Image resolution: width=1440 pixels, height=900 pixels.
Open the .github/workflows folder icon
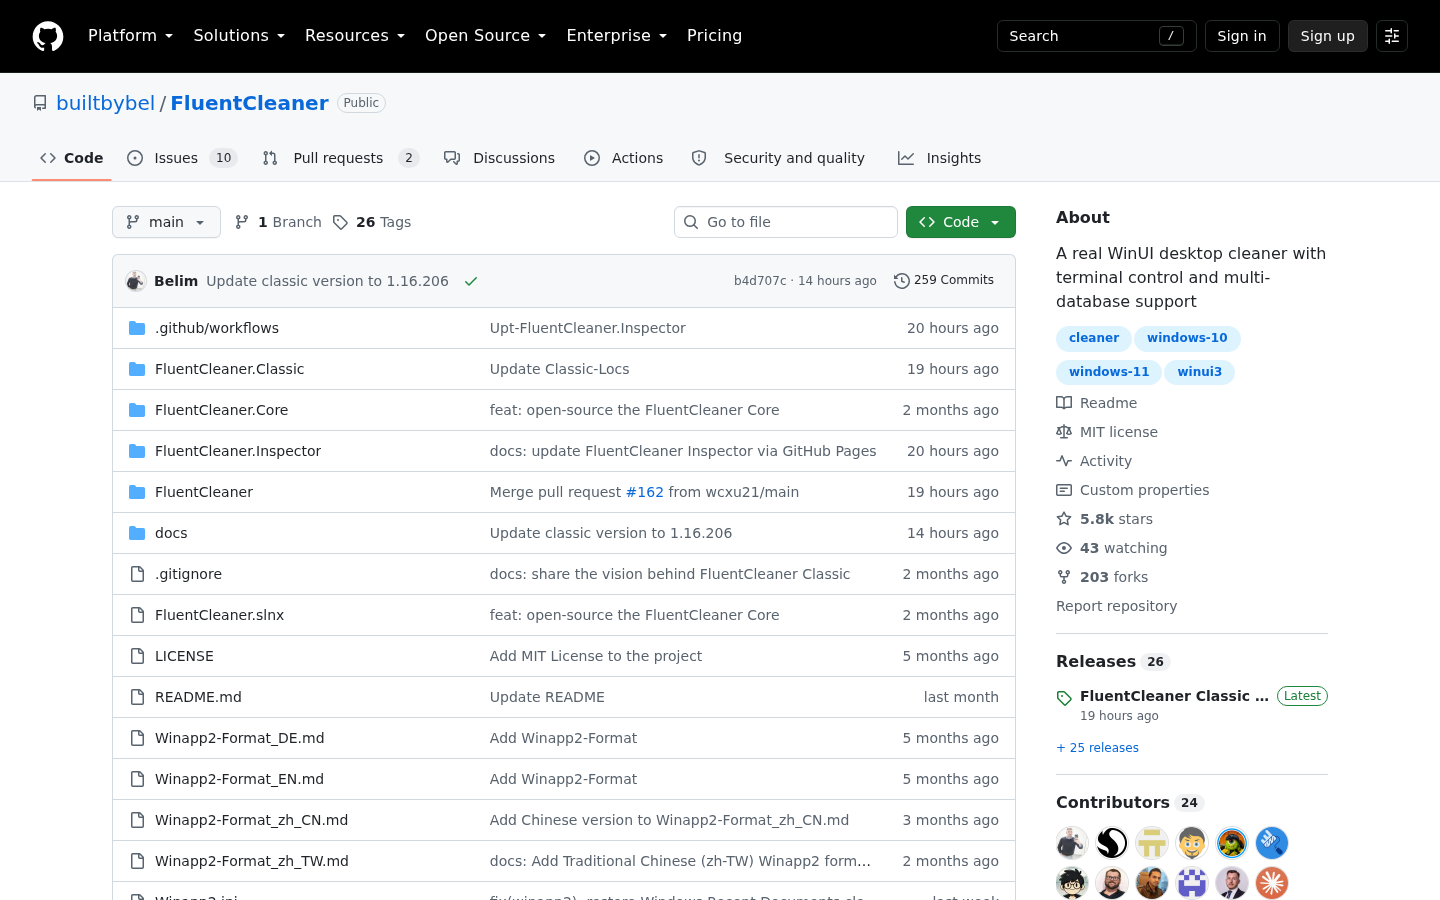[137, 328]
